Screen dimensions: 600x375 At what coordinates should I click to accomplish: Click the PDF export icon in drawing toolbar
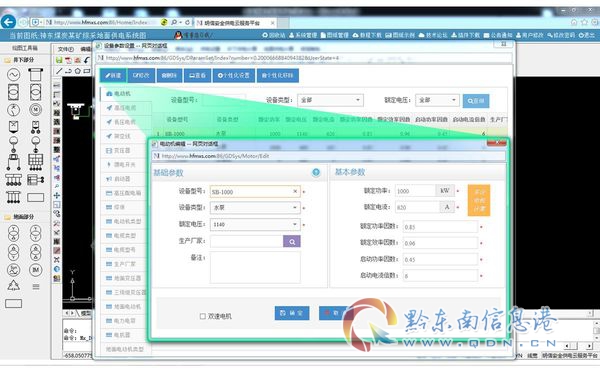pyautogui.click(x=68, y=60)
